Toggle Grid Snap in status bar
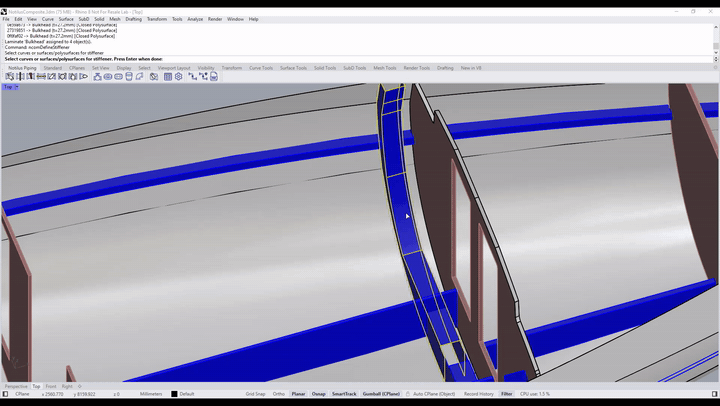The image size is (720, 406). pos(255,394)
